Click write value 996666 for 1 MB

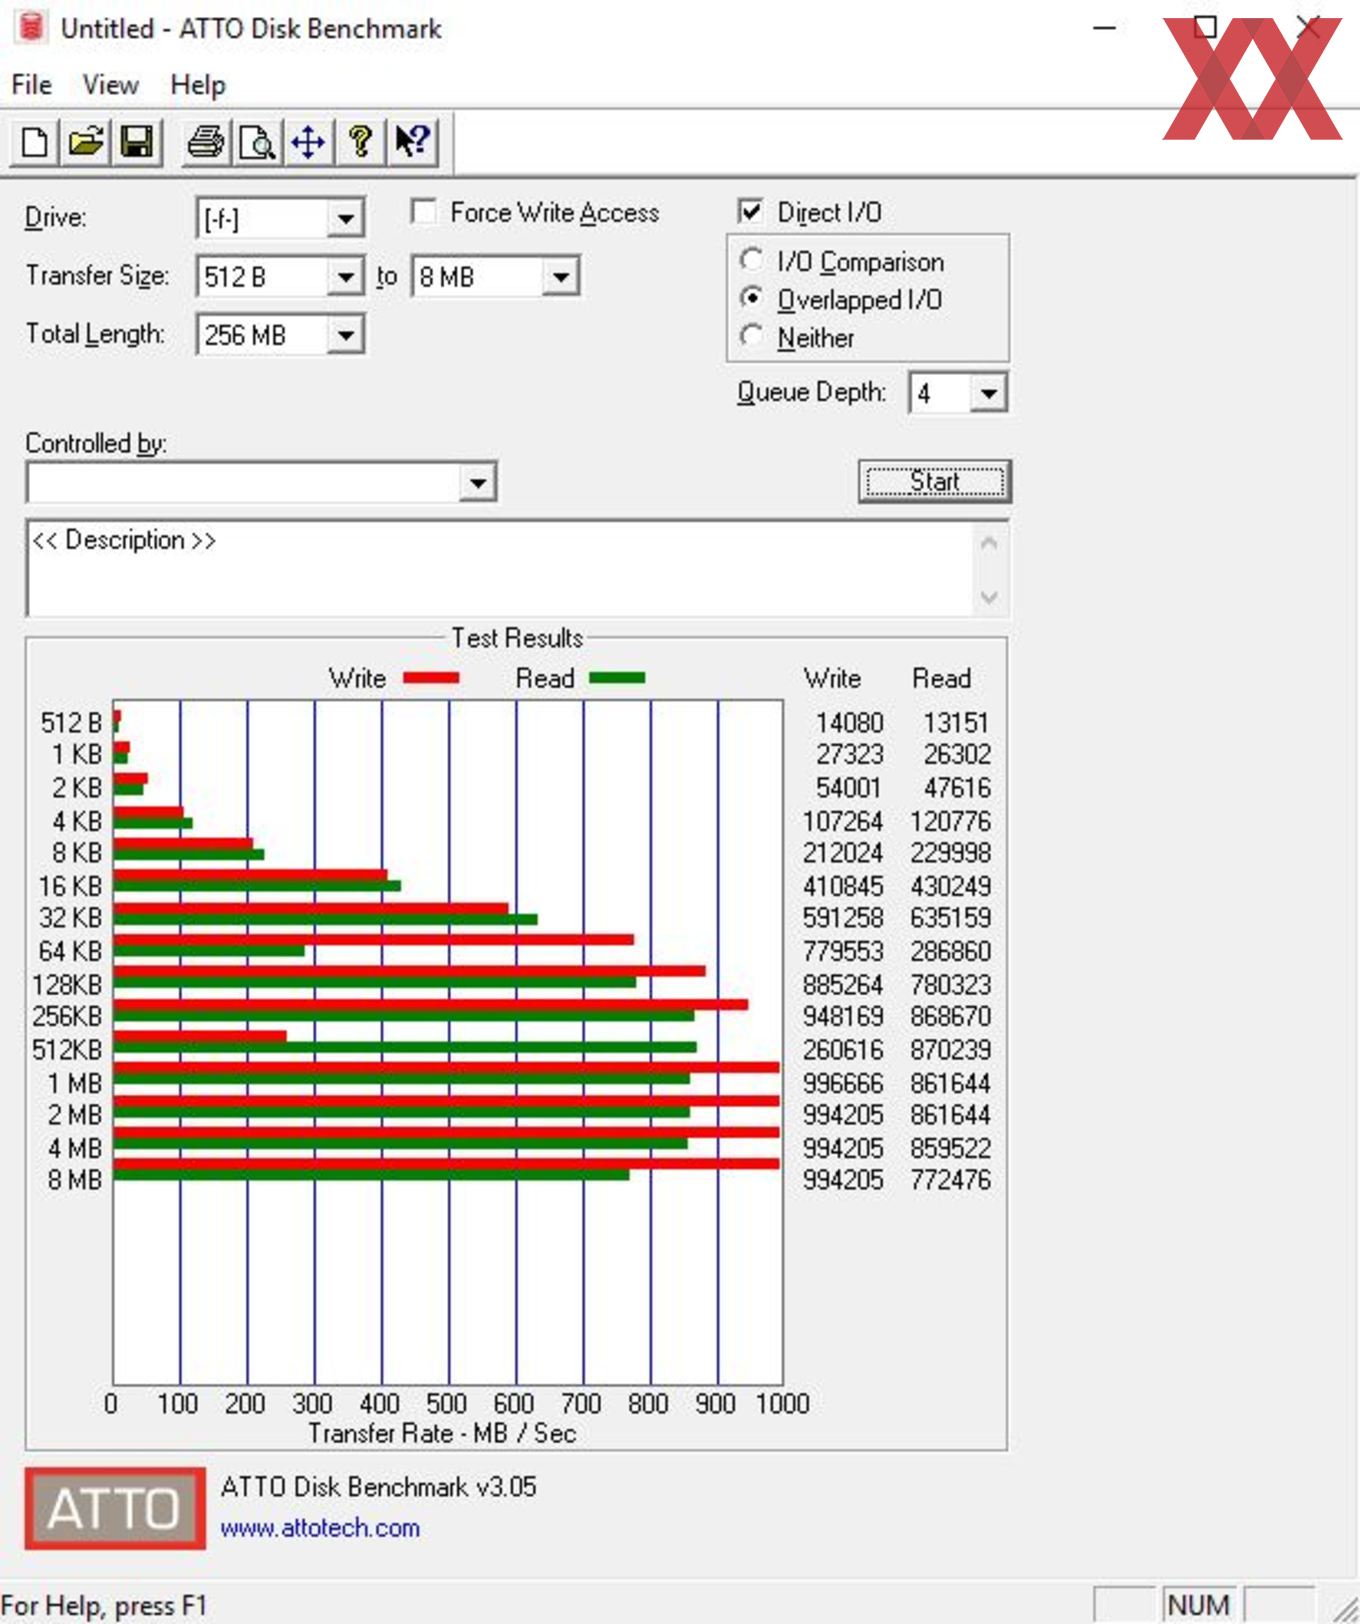[843, 1083]
